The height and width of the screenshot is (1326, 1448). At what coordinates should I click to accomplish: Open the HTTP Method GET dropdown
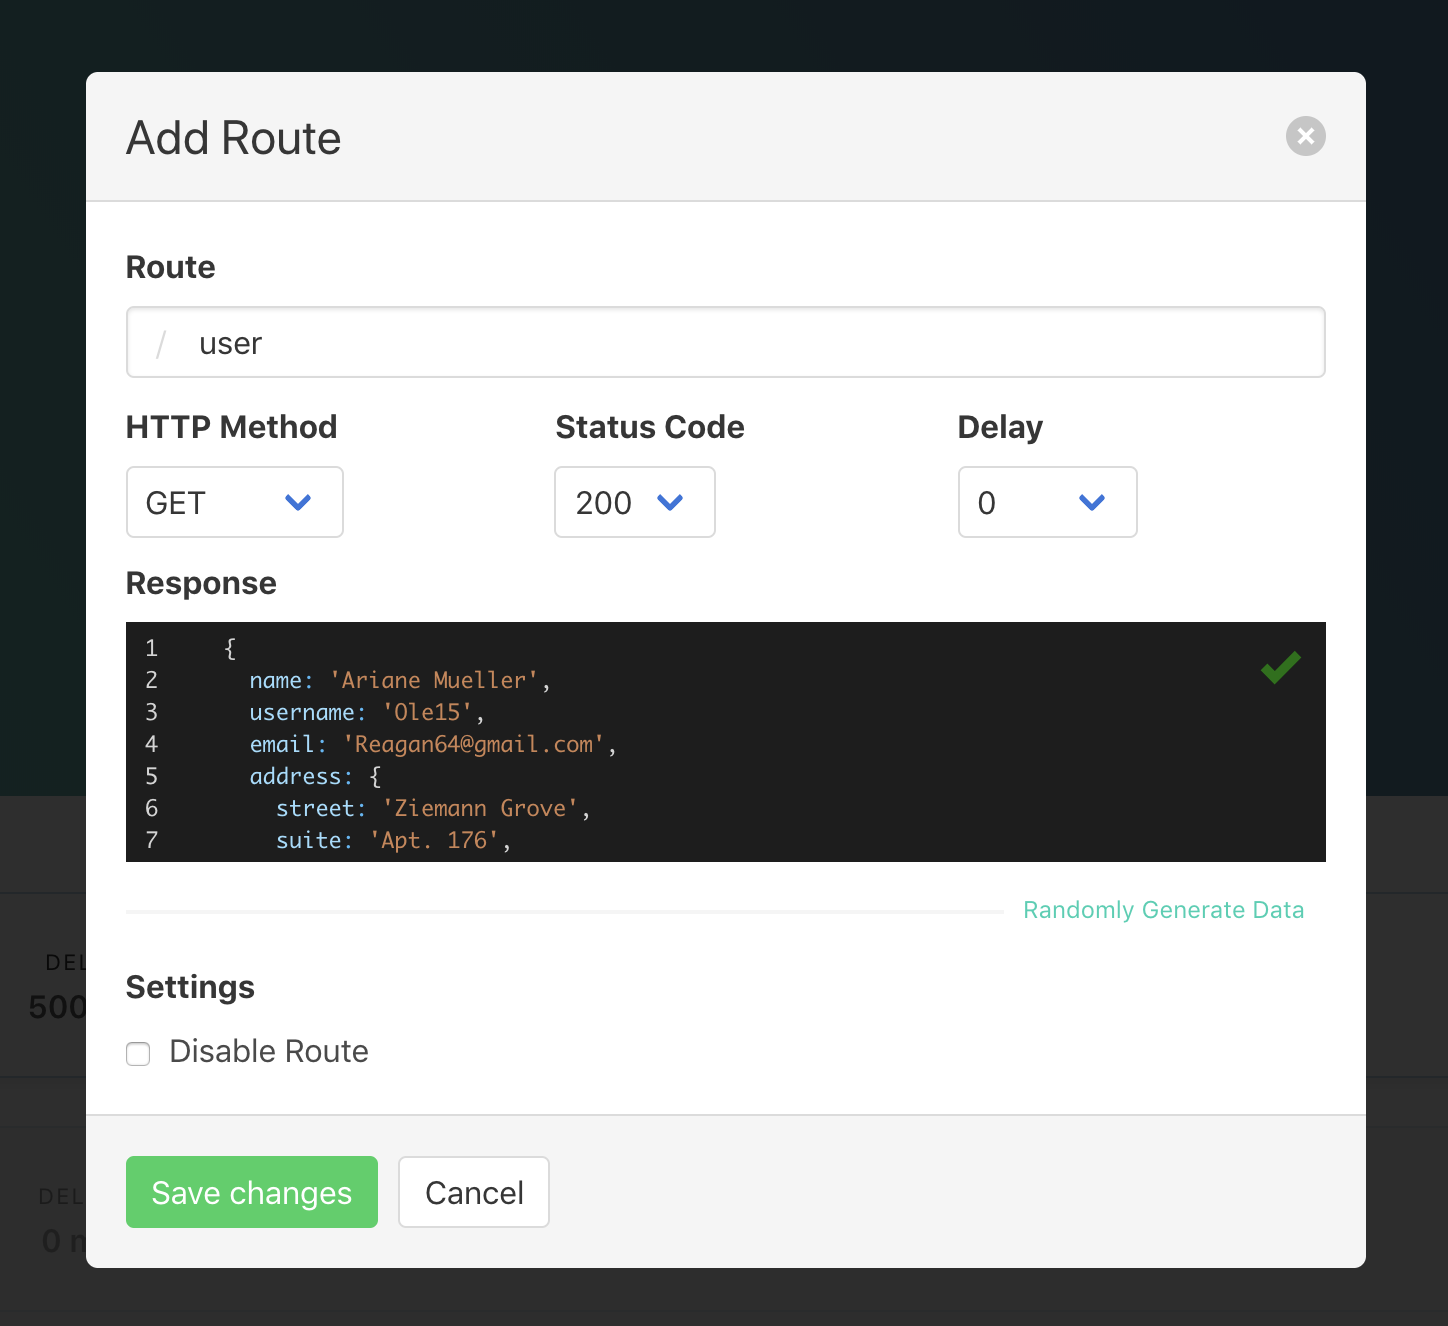click(234, 502)
